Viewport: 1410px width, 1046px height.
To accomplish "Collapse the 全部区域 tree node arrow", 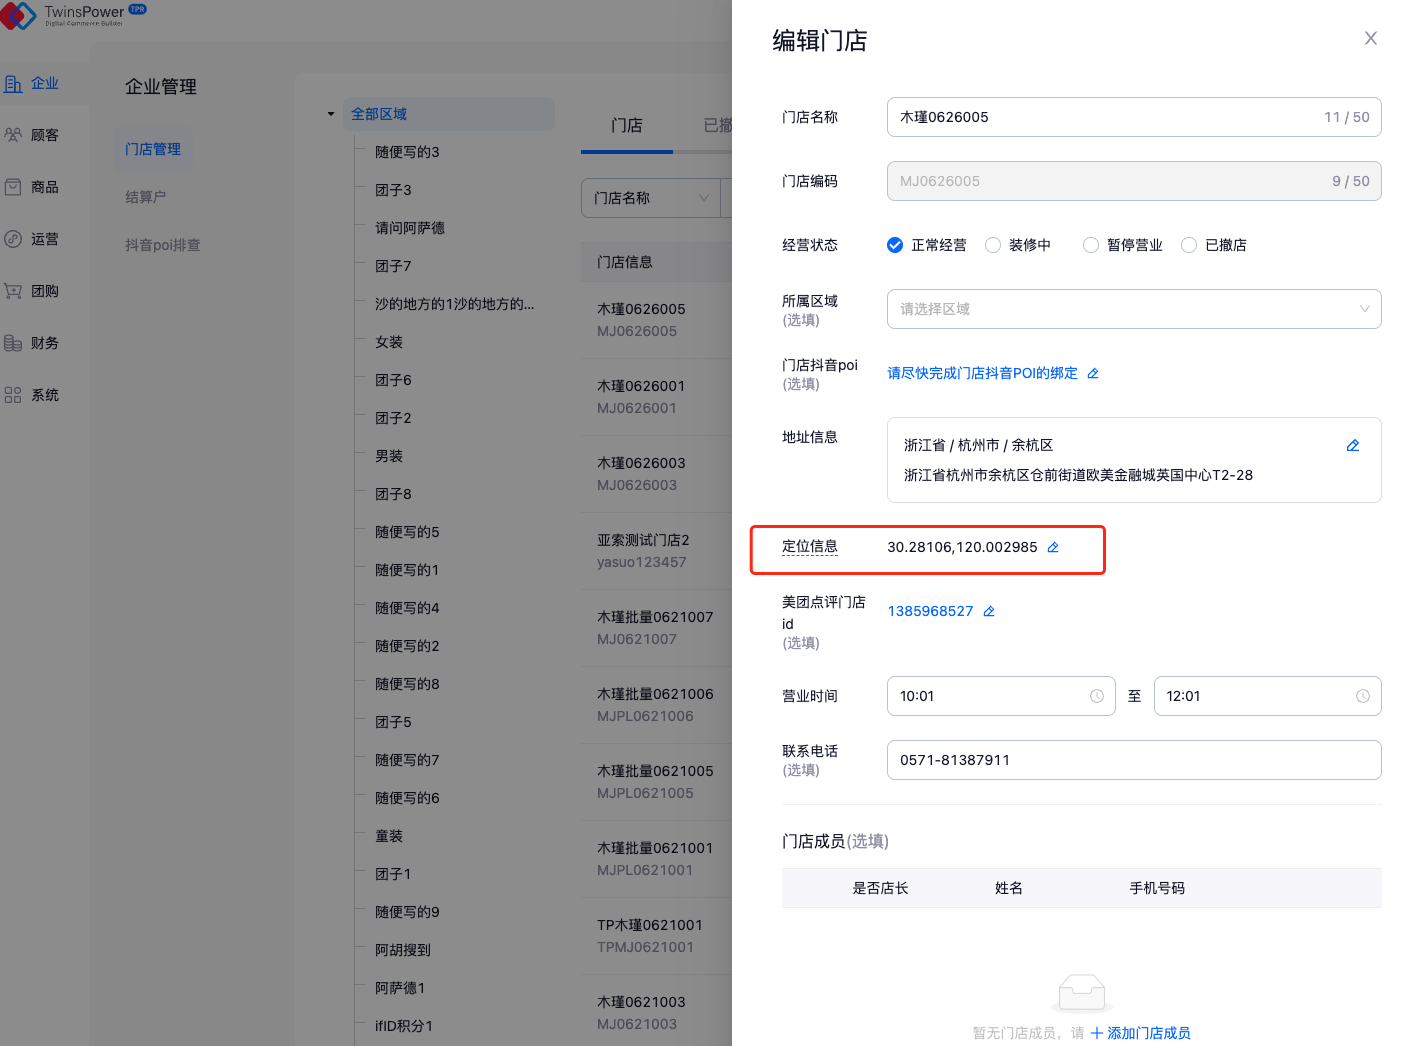I will coord(331,114).
